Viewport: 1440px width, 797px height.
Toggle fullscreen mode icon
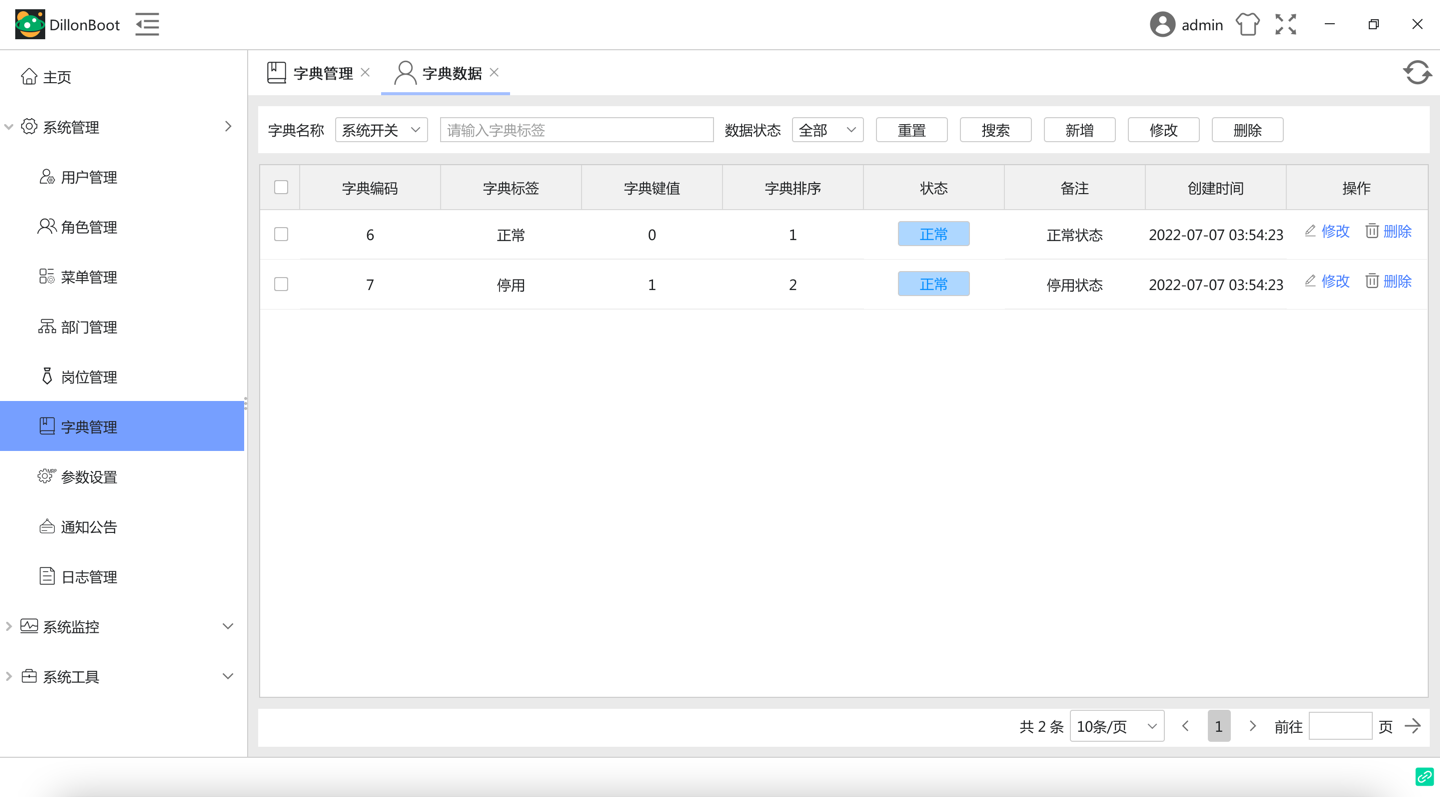click(x=1286, y=24)
